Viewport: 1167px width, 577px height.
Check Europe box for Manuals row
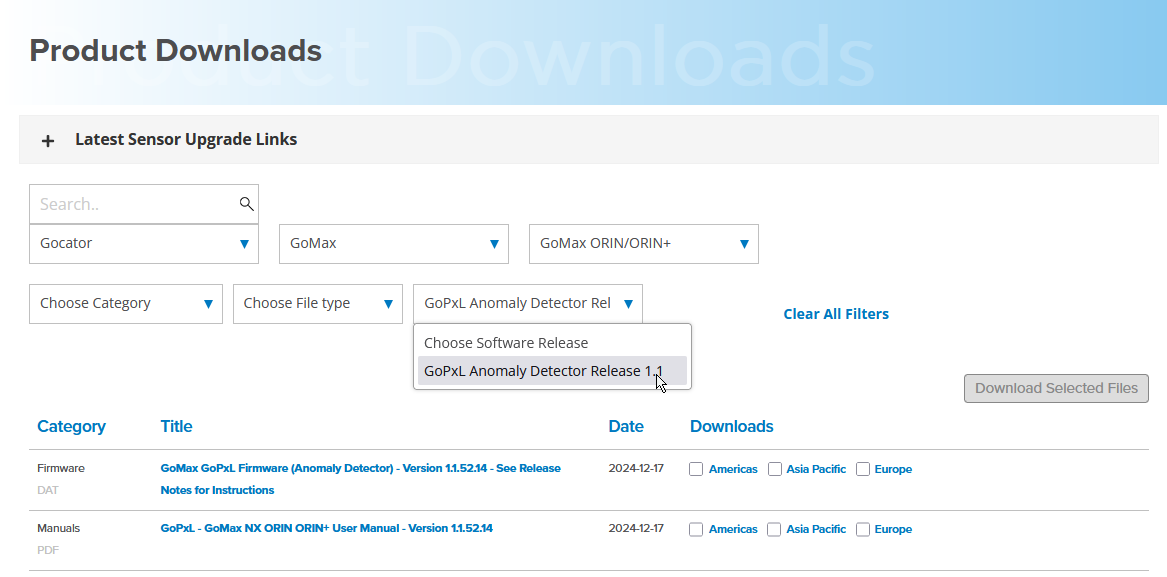863,529
